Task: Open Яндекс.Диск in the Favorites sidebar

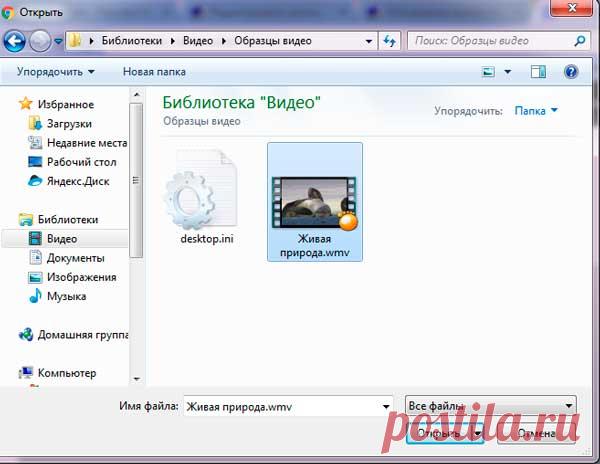Action: click(78, 181)
